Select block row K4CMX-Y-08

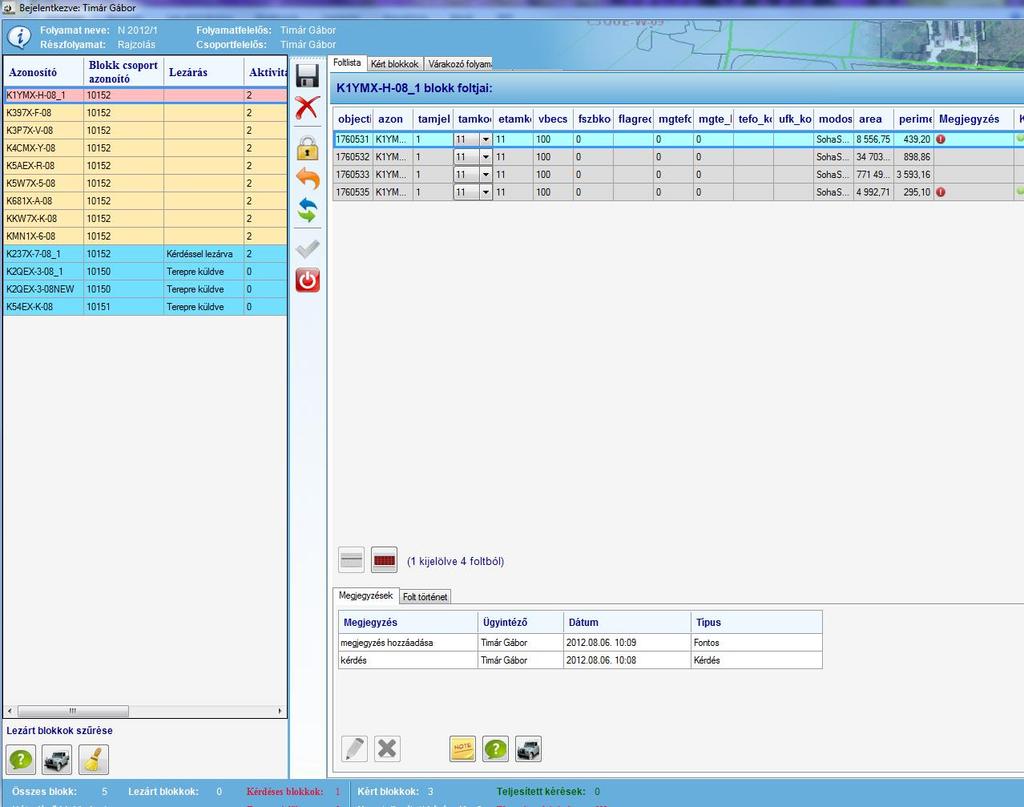pyautogui.click(x=145, y=148)
